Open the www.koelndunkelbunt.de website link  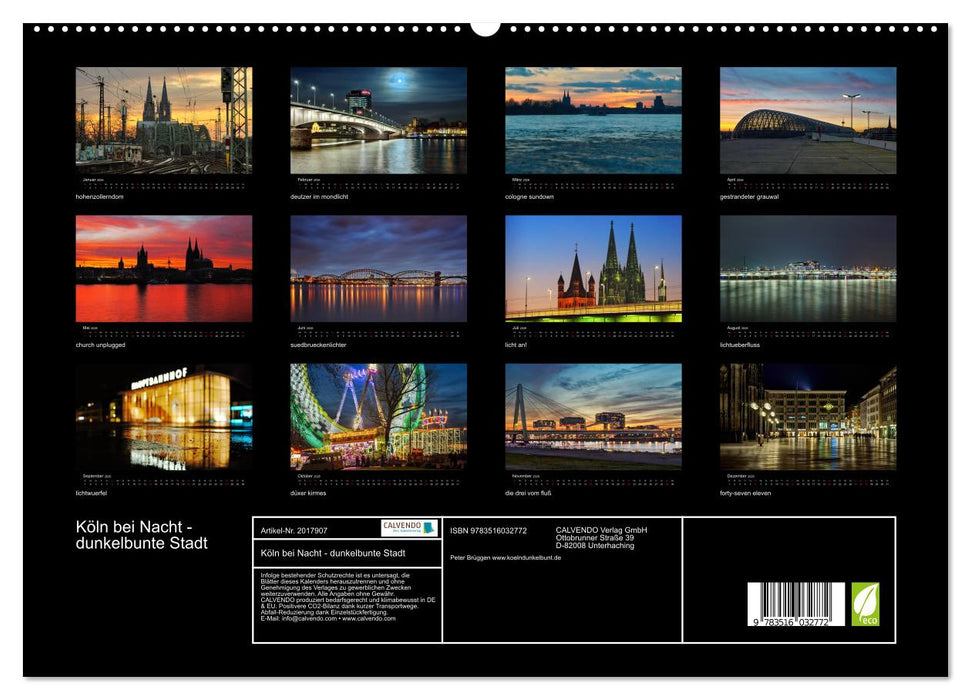click(528, 558)
